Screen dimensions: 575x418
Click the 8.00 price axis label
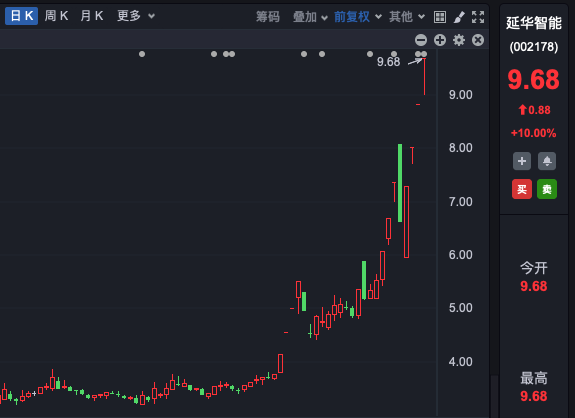pyautogui.click(x=461, y=148)
